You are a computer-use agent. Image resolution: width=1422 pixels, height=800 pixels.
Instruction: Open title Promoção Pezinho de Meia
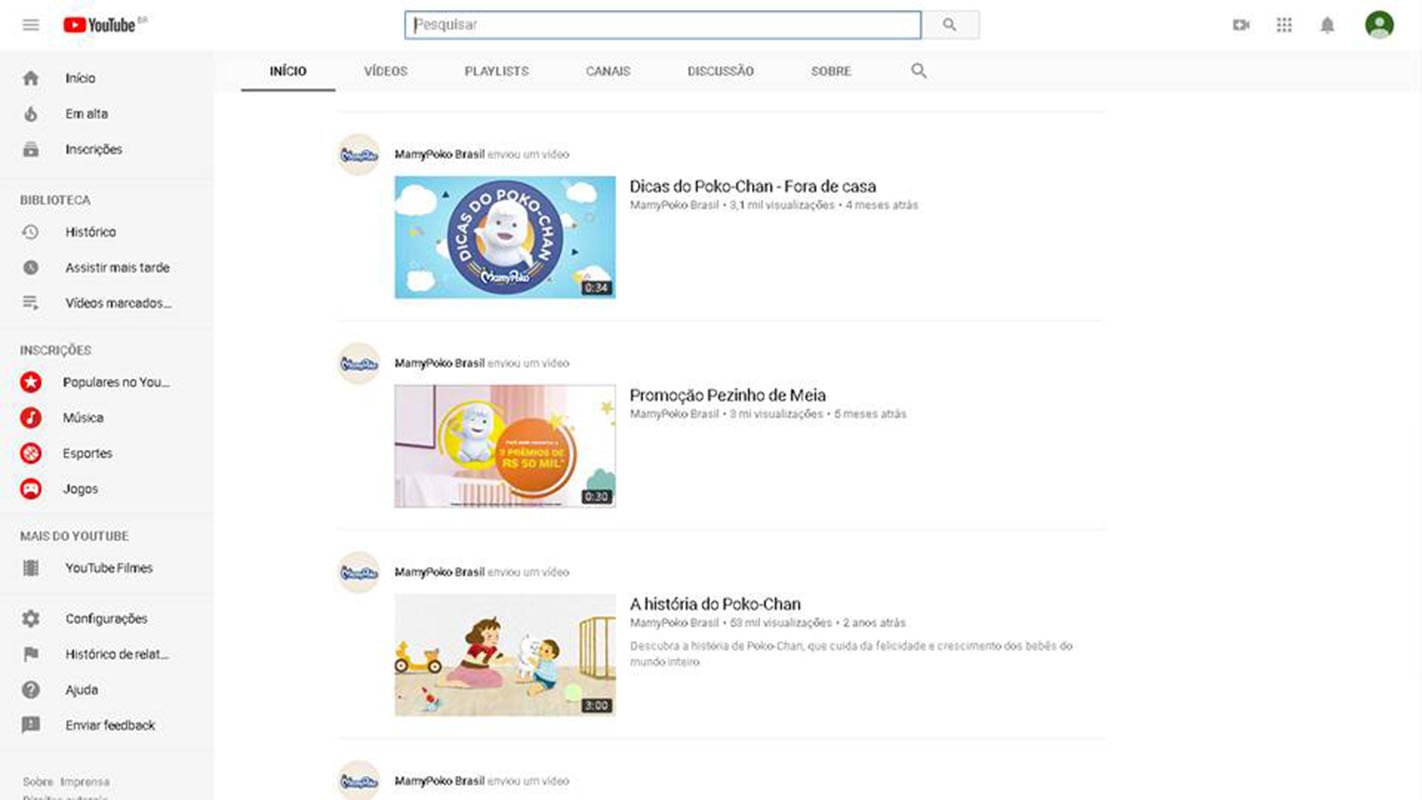728,395
